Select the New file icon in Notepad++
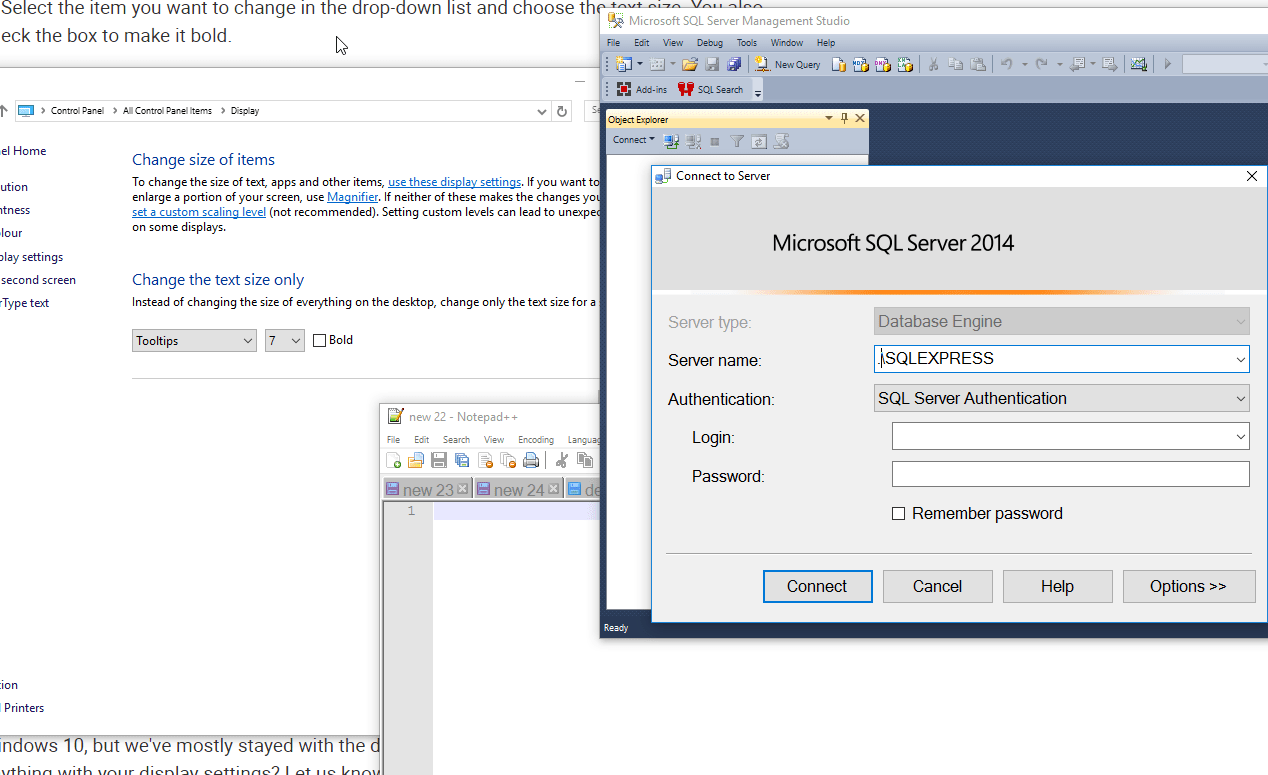Viewport: 1268px width, 775px height. (x=393, y=461)
